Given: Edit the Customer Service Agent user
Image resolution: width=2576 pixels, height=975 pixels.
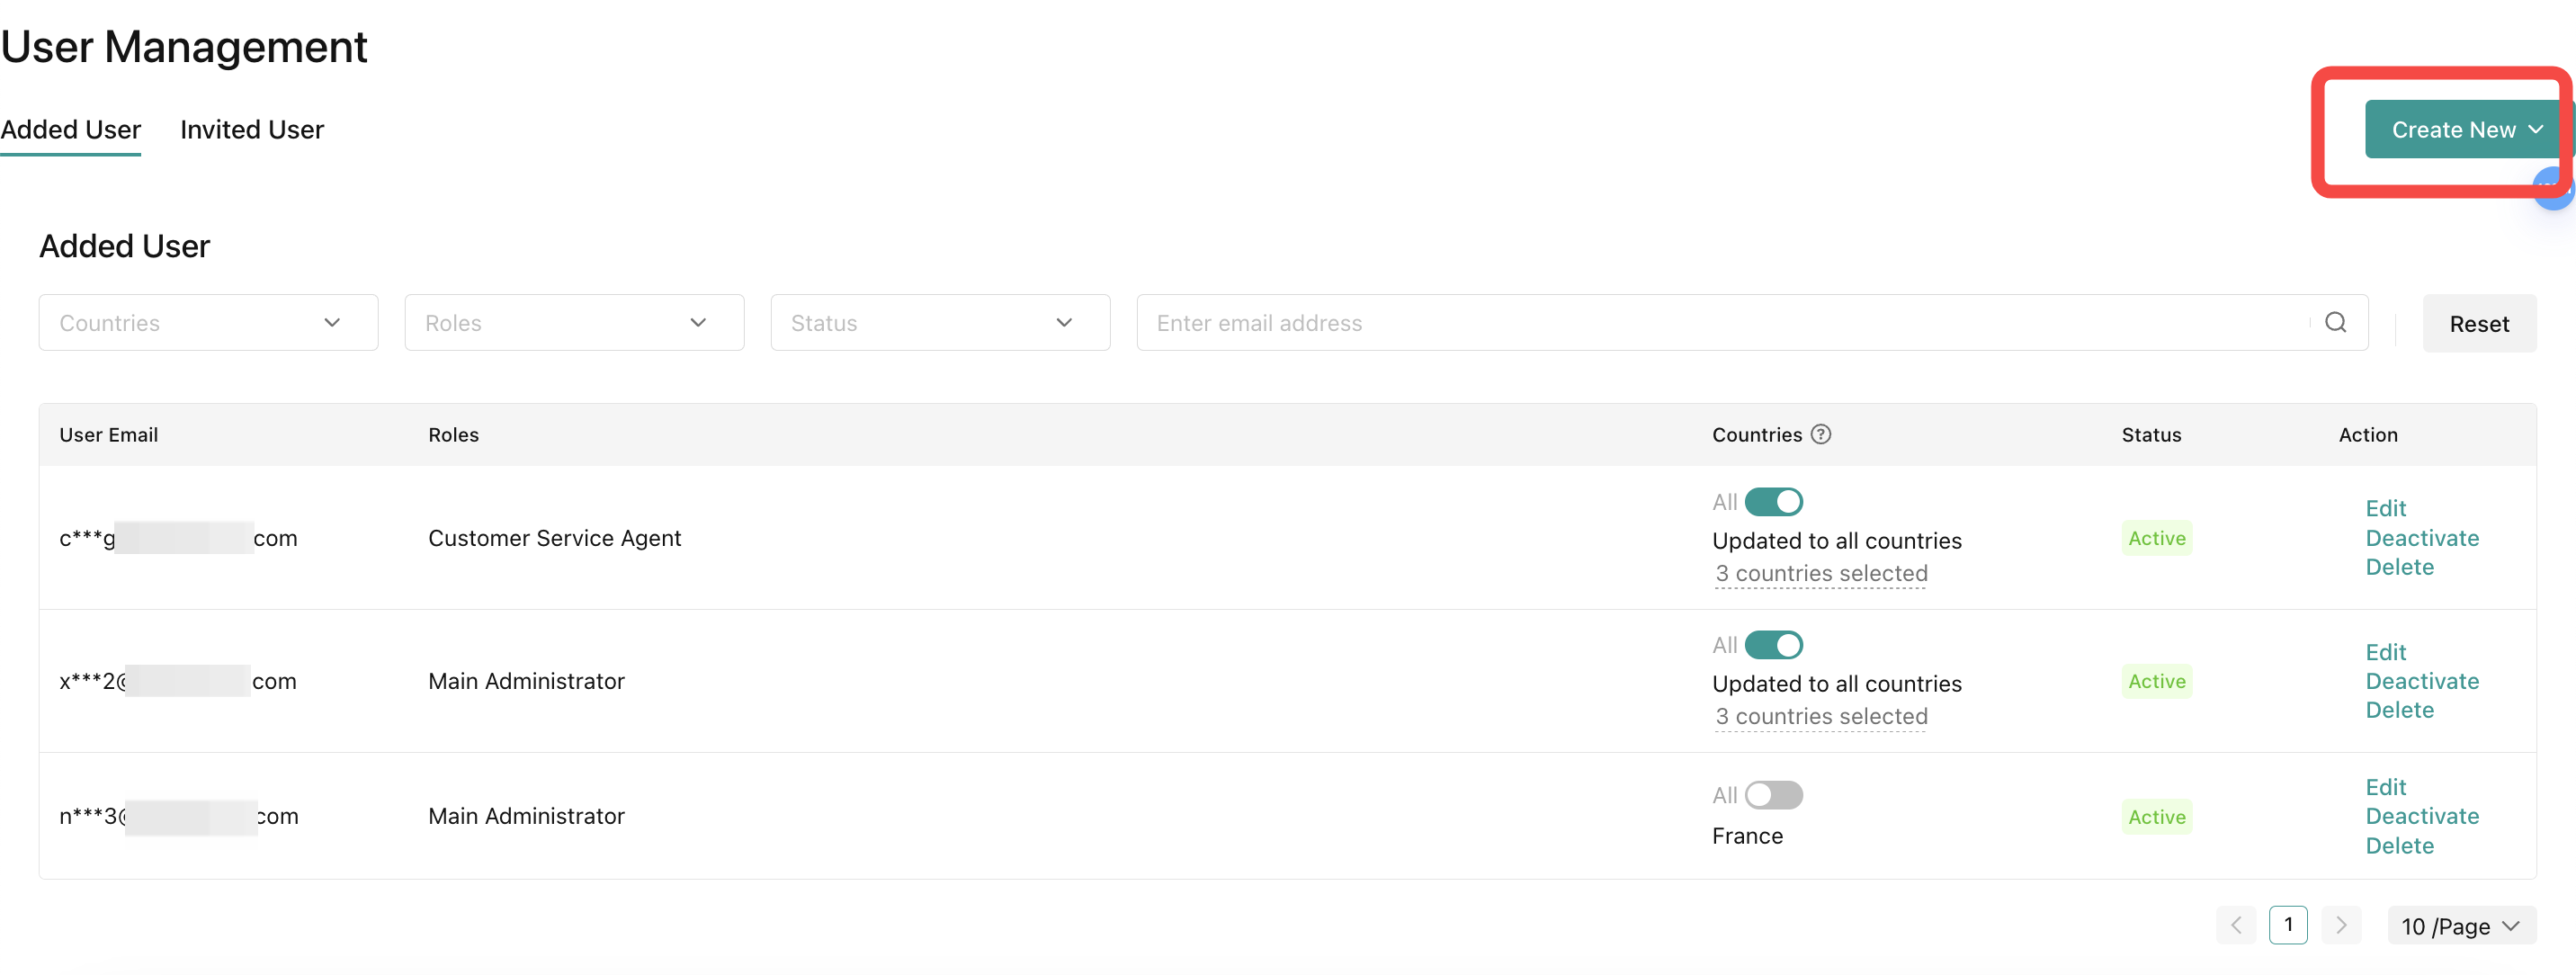Looking at the screenshot, I should coord(2385,508).
